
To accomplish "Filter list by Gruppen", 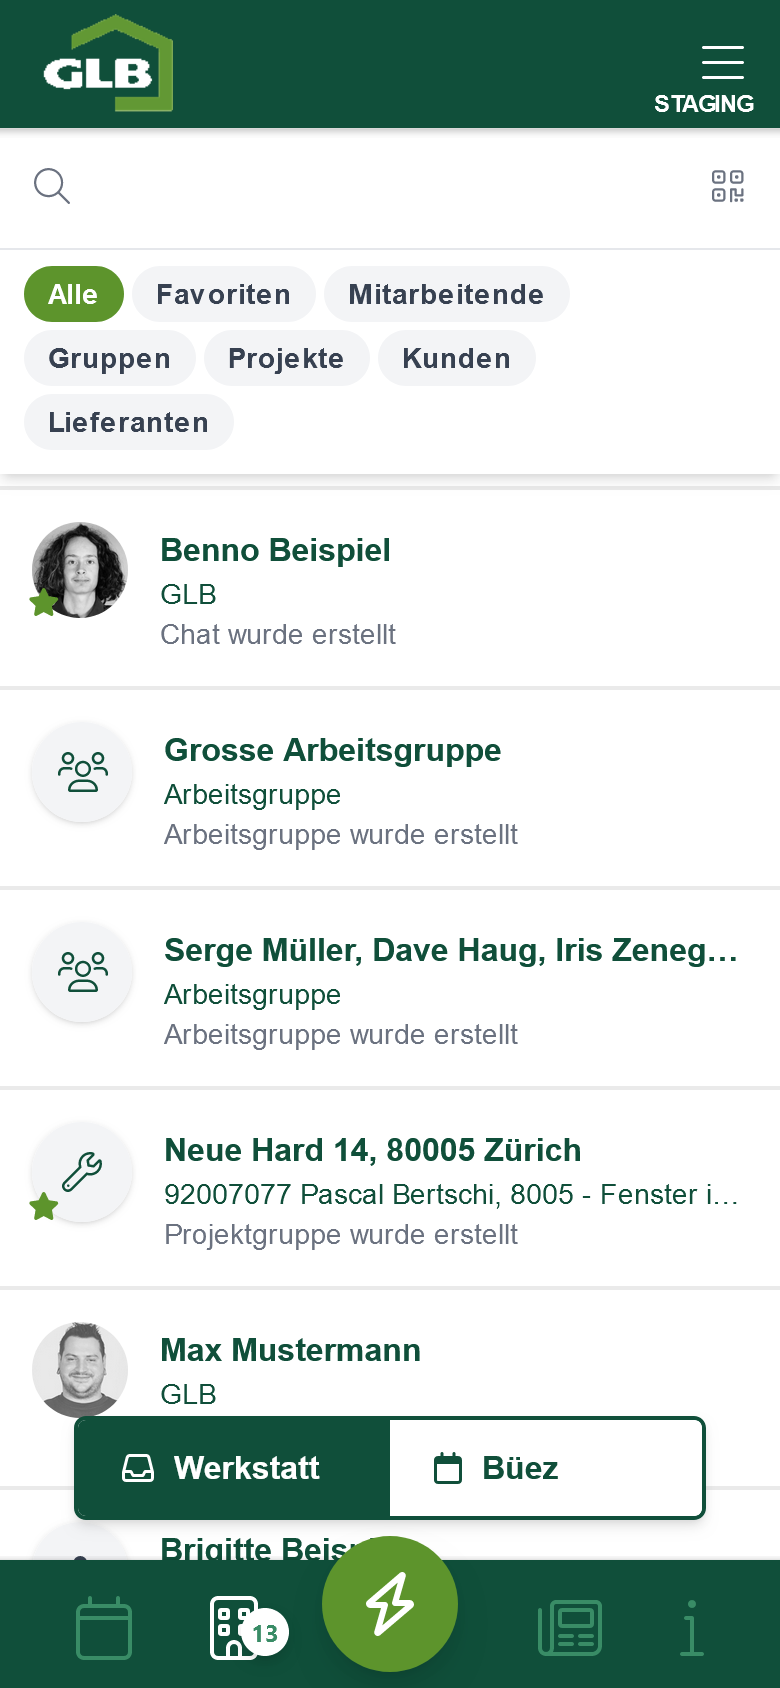I will (x=109, y=359).
